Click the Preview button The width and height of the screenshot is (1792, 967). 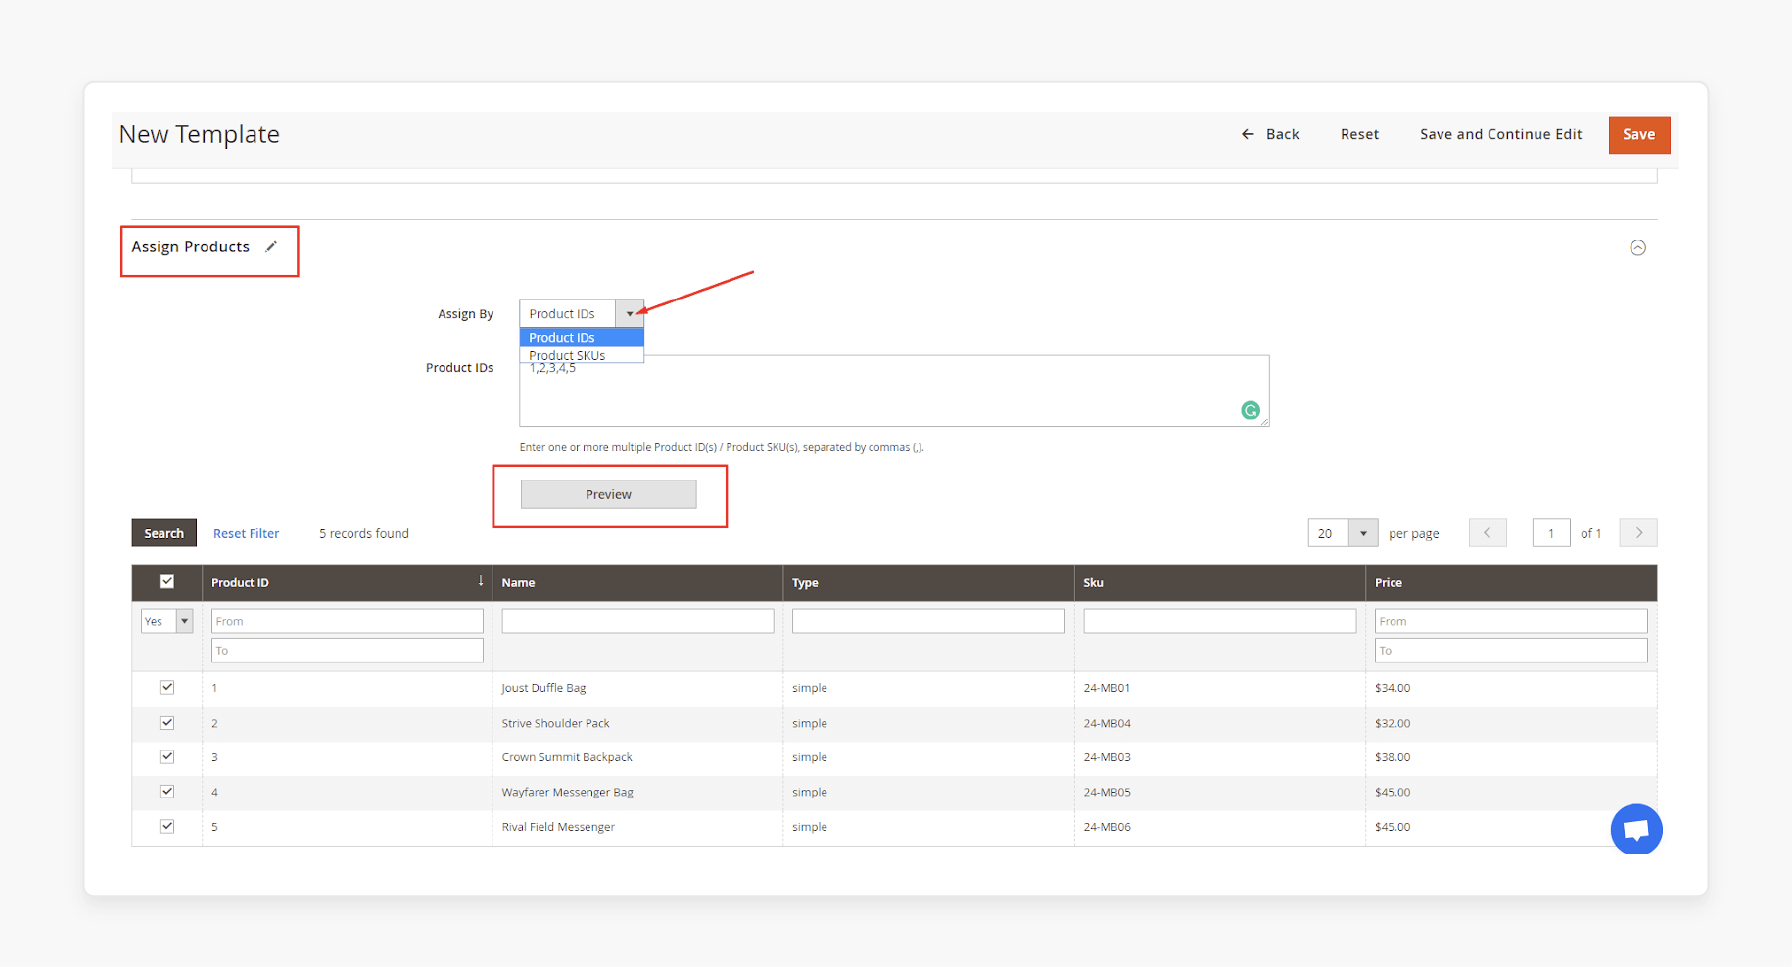[608, 494]
